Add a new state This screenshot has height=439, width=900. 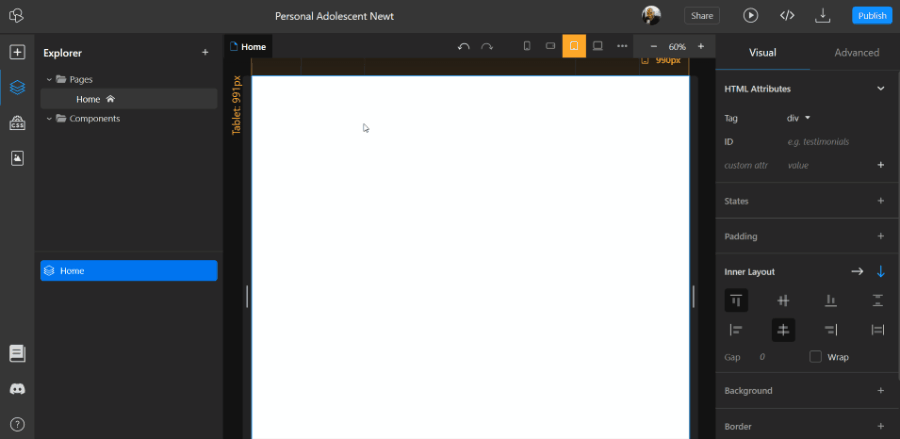(880, 201)
